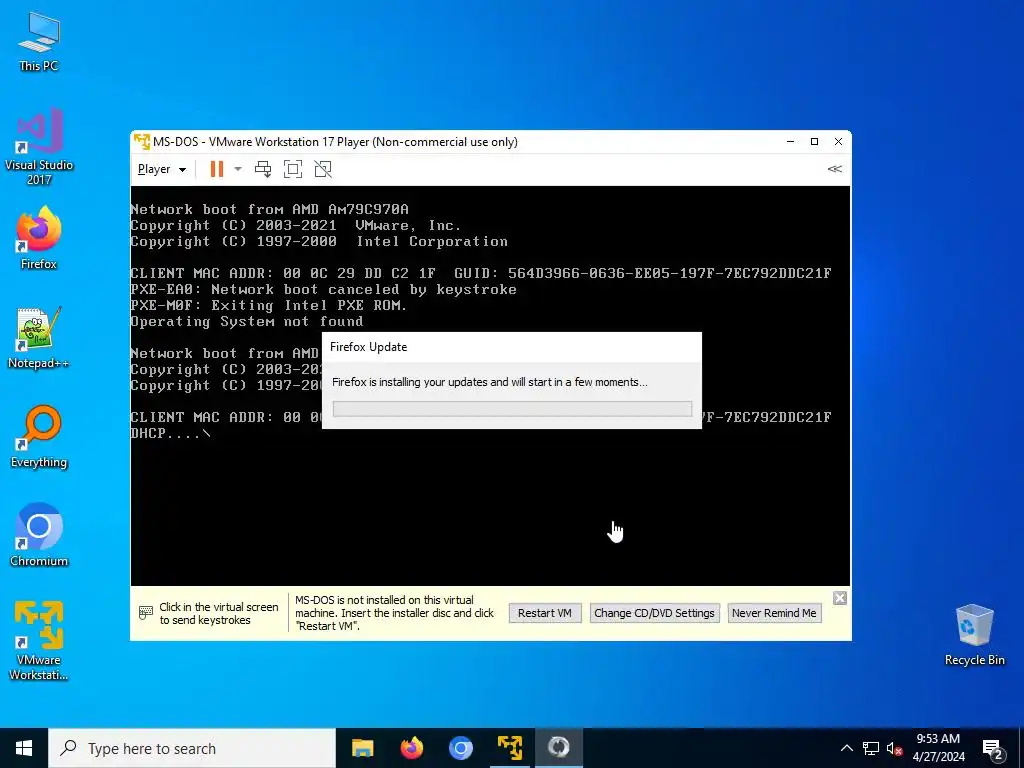Click the taskbar search box
Screen dimensions: 1024x768
192,748
